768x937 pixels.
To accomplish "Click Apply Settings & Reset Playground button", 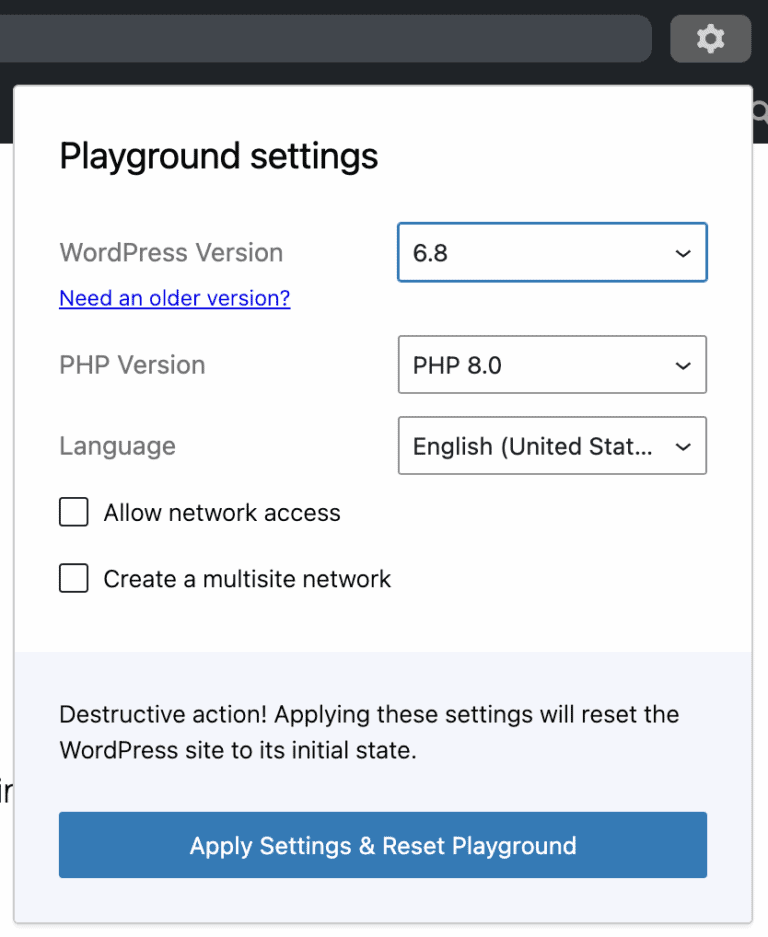I will click(x=383, y=845).
